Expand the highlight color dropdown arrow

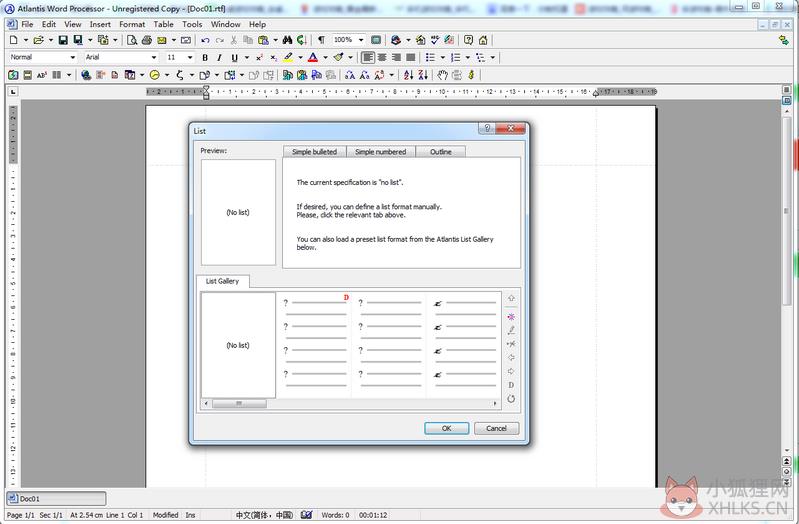(x=300, y=58)
